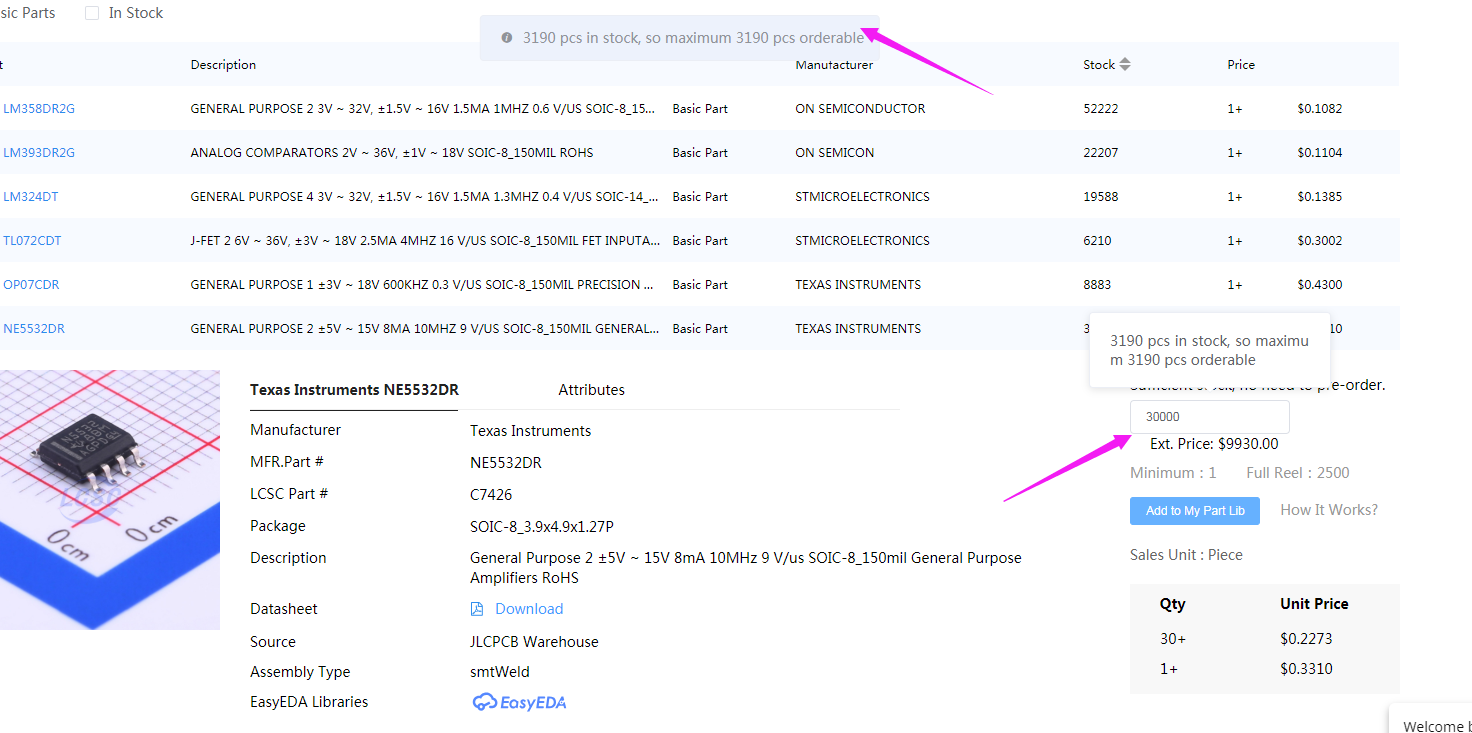Click STMICROELECTRONICS in the TL072CDT row

[862, 241]
